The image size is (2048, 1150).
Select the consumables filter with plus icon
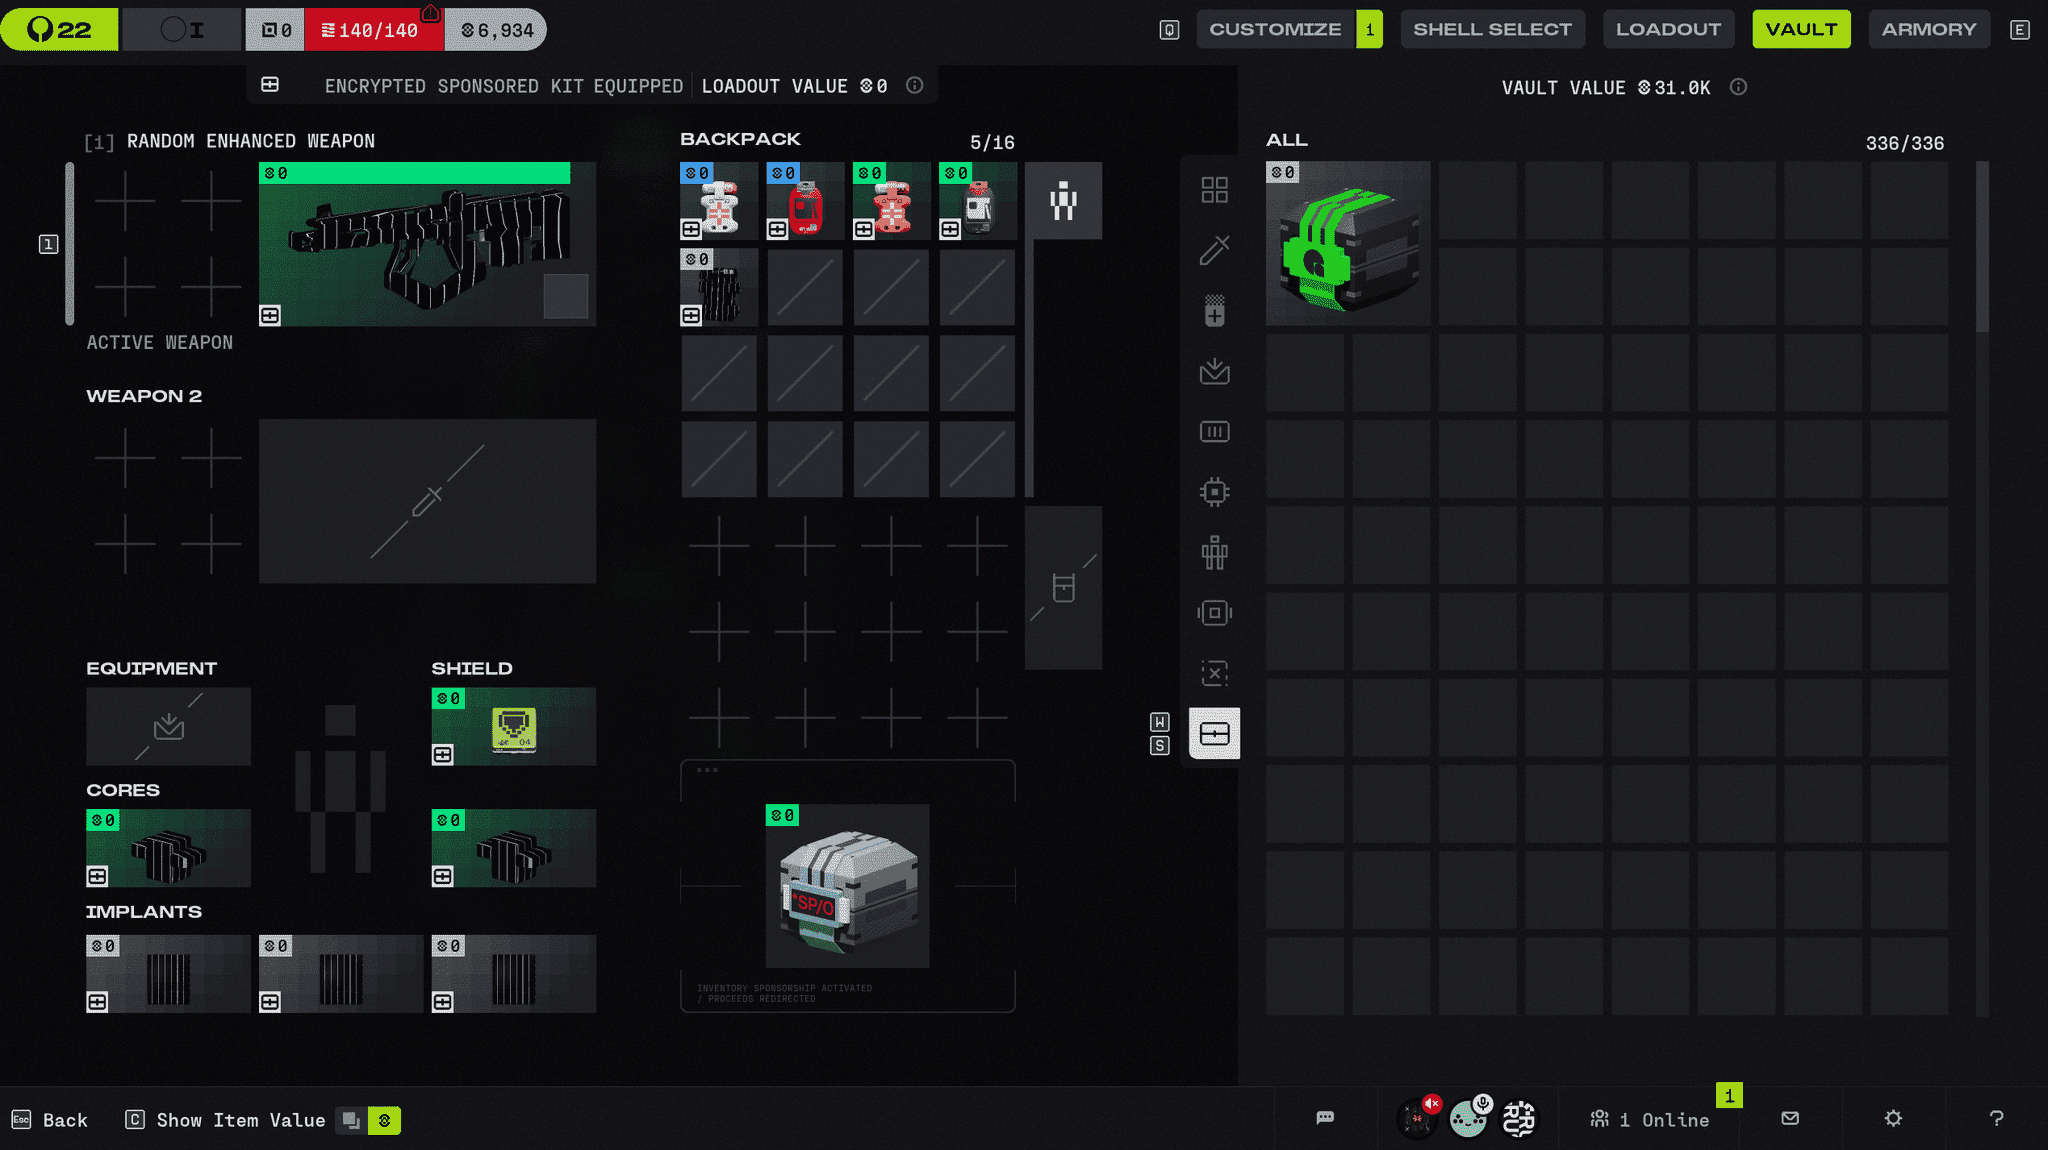pyautogui.click(x=1214, y=311)
